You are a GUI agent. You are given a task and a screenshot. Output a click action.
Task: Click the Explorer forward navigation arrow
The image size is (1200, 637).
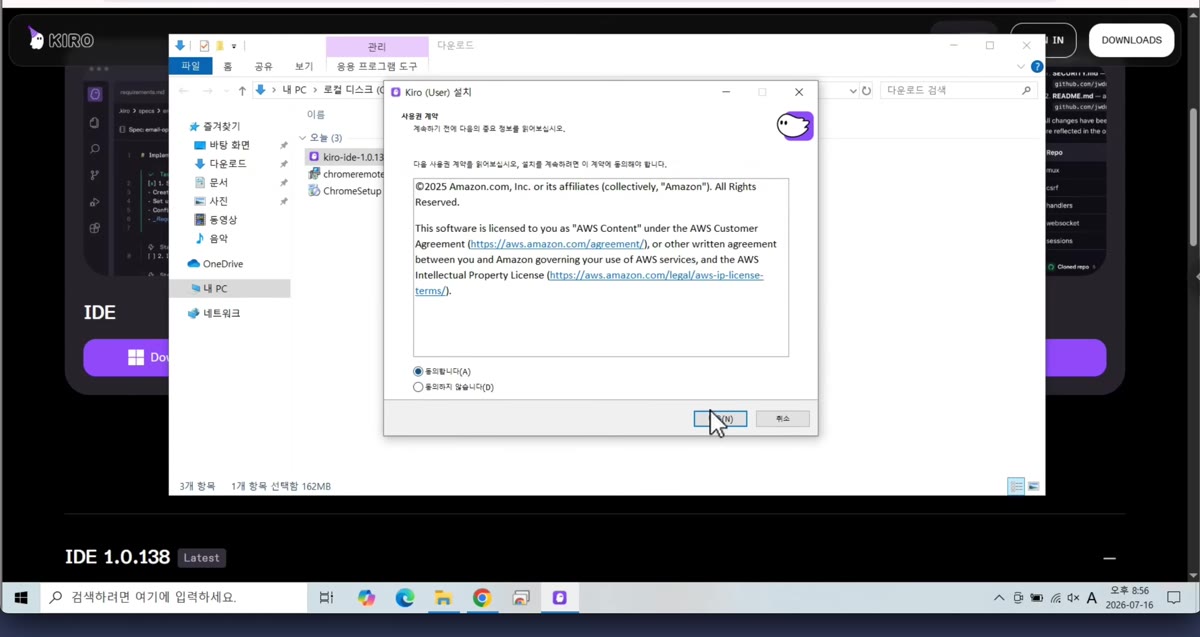point(206,90)
